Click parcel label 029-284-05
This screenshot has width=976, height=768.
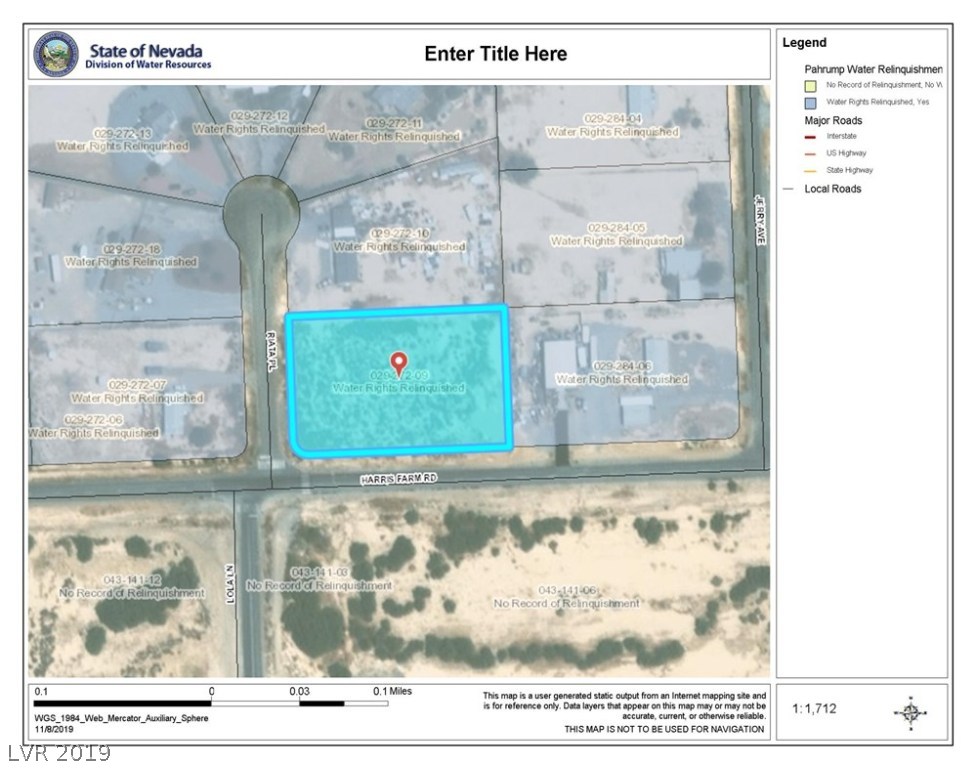pos(616,228)
